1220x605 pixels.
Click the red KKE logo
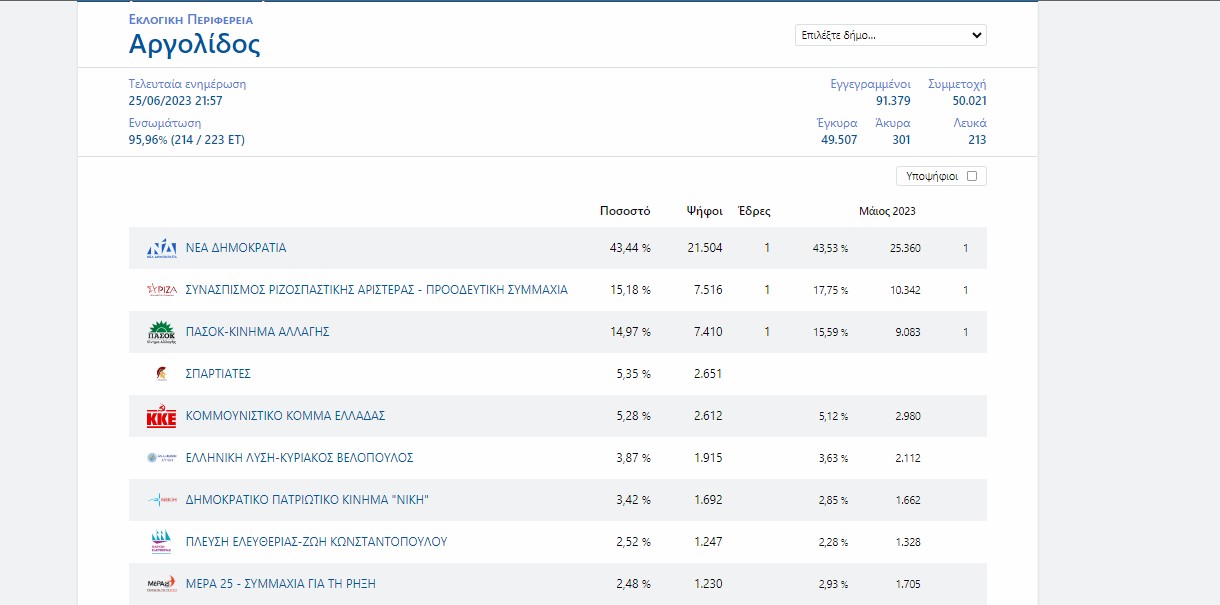point(161,416)
